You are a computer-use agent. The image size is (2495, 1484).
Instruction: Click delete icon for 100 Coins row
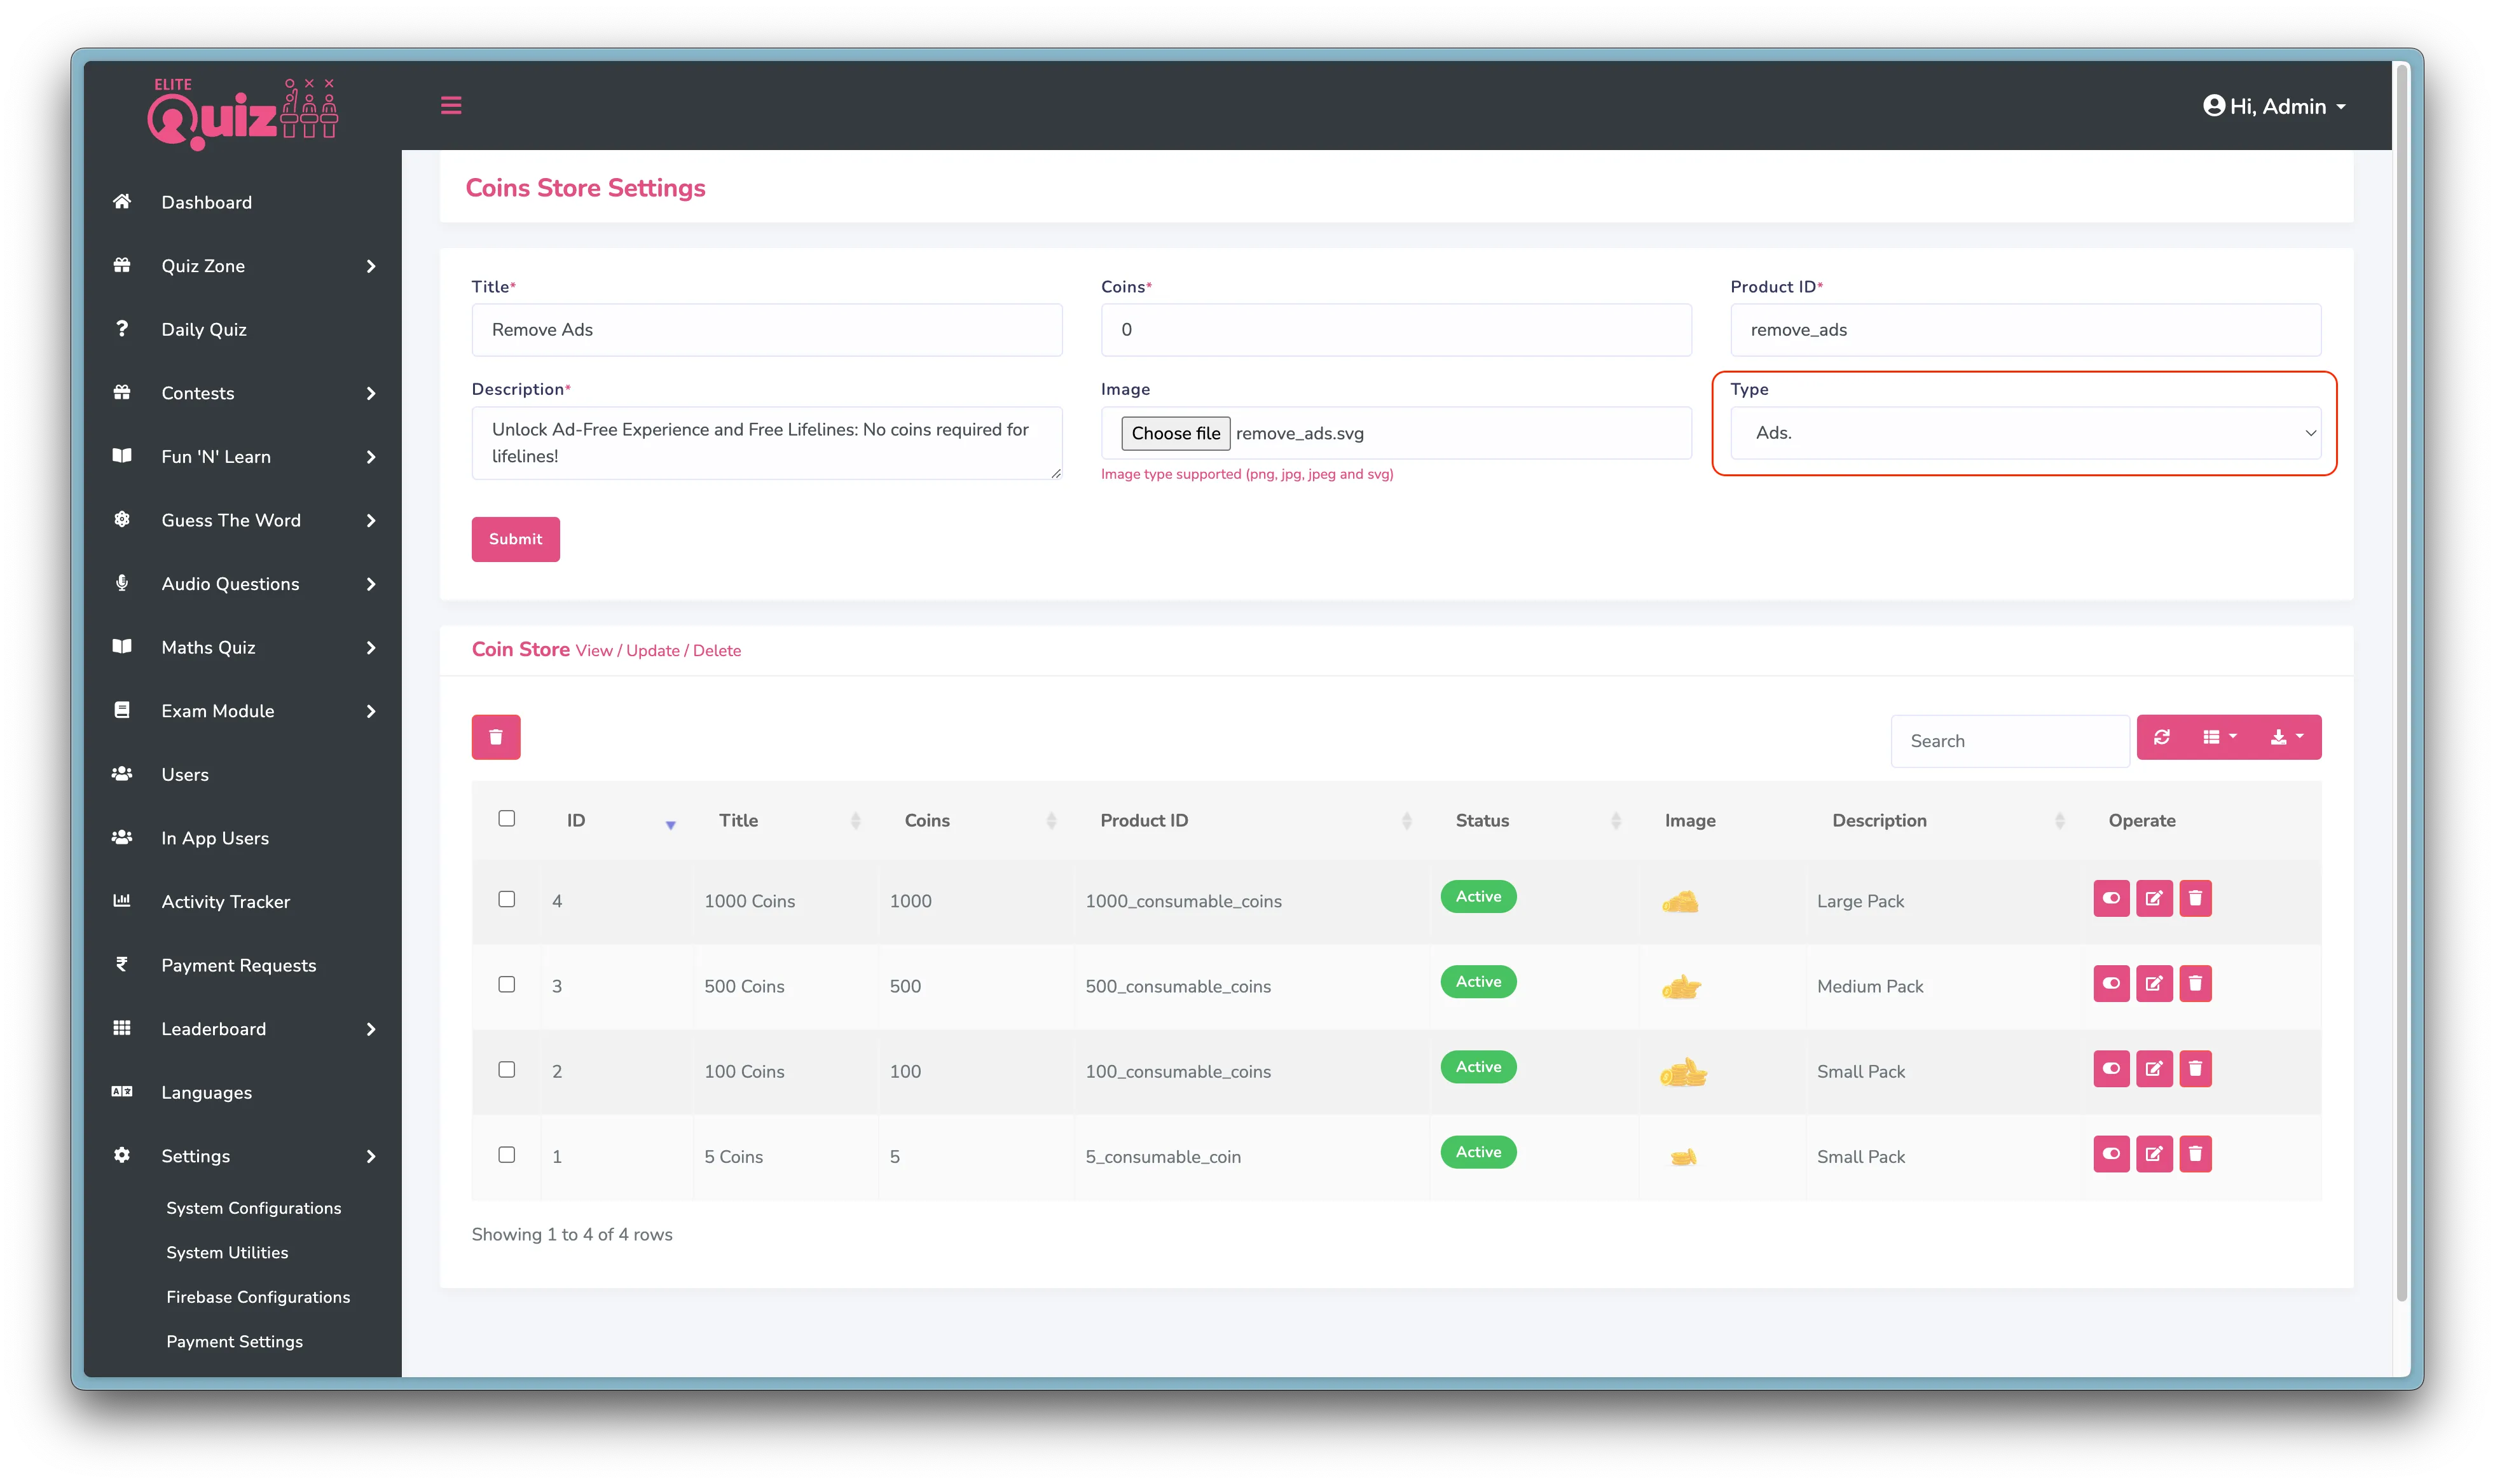pyautogui.click(x=2196, y=1069)
